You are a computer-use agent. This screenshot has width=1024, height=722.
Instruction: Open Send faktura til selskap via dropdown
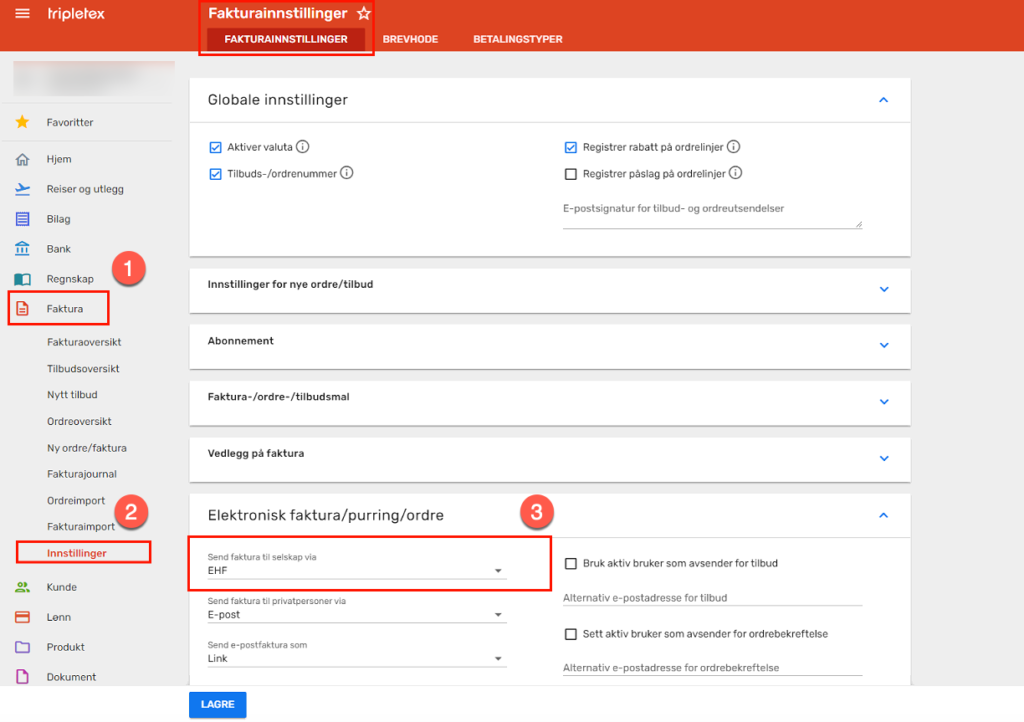click(x=356, y=571)
